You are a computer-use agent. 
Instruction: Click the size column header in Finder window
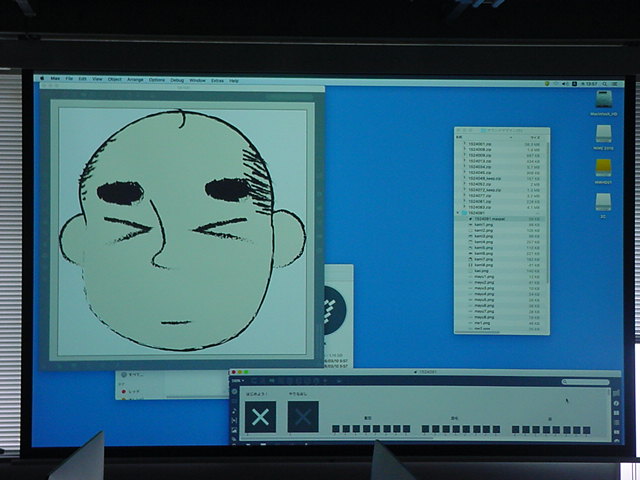click(535, 138)
